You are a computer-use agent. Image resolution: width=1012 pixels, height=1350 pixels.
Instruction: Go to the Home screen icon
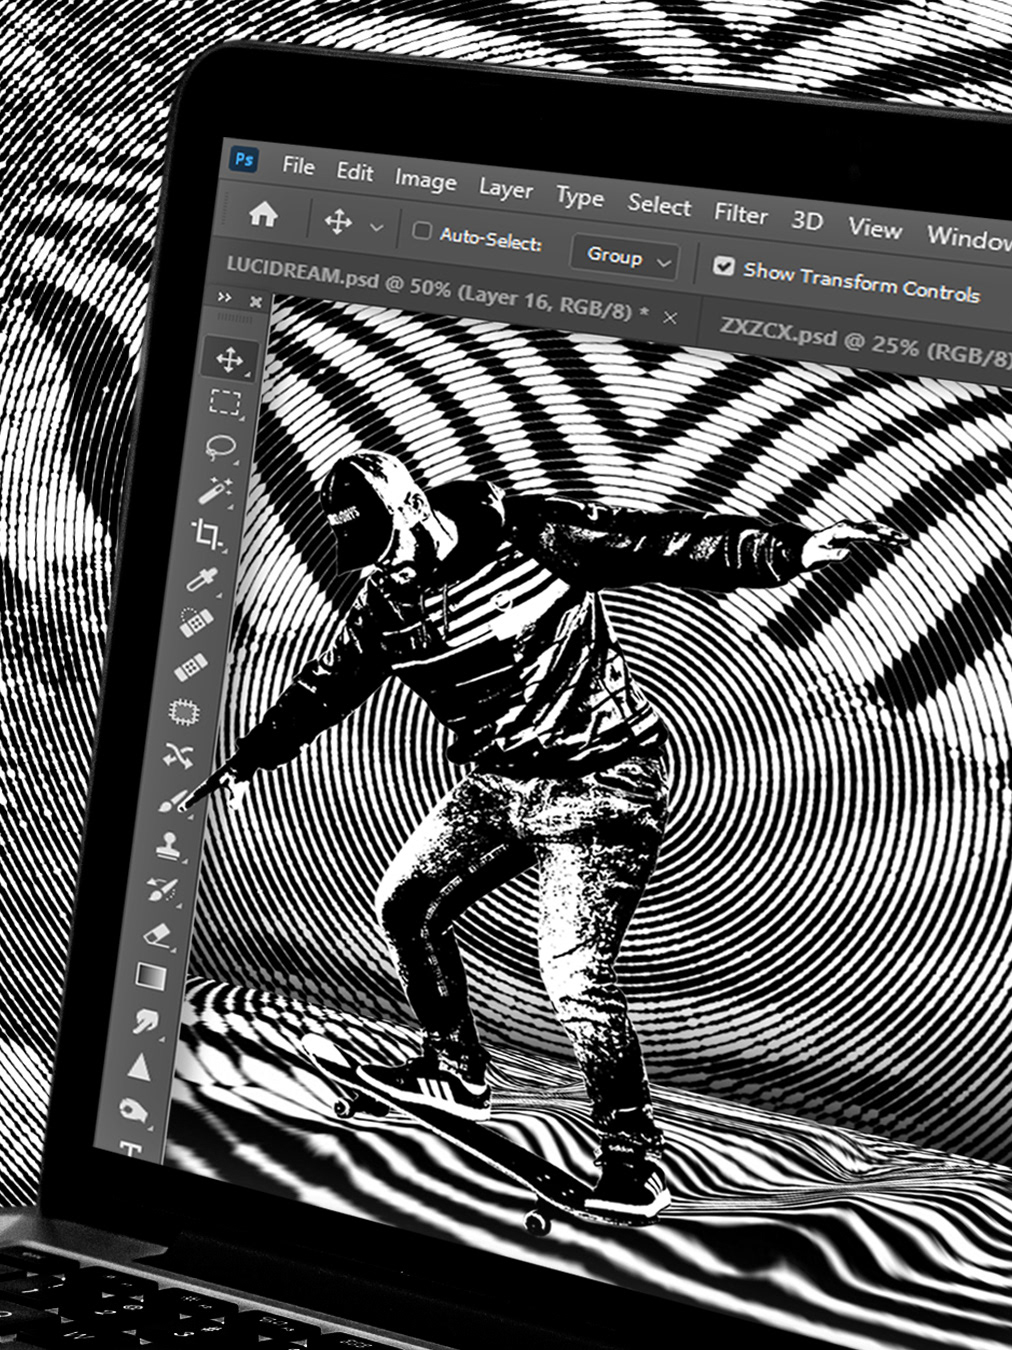[x=263, y=214]
